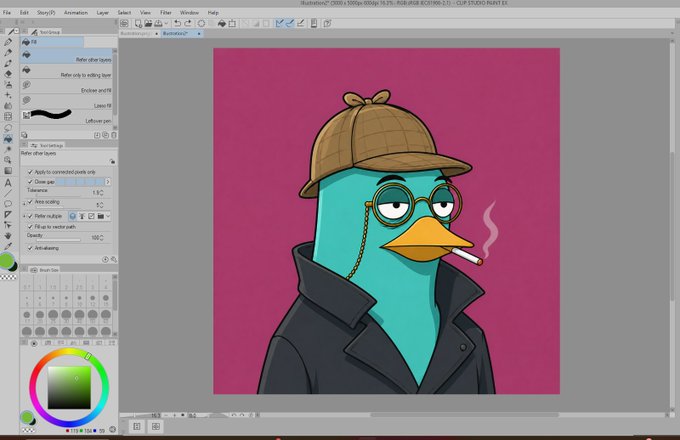Click the Save icon in command bar
Viewport: 680px width, 440px height.
pos(158,23)
